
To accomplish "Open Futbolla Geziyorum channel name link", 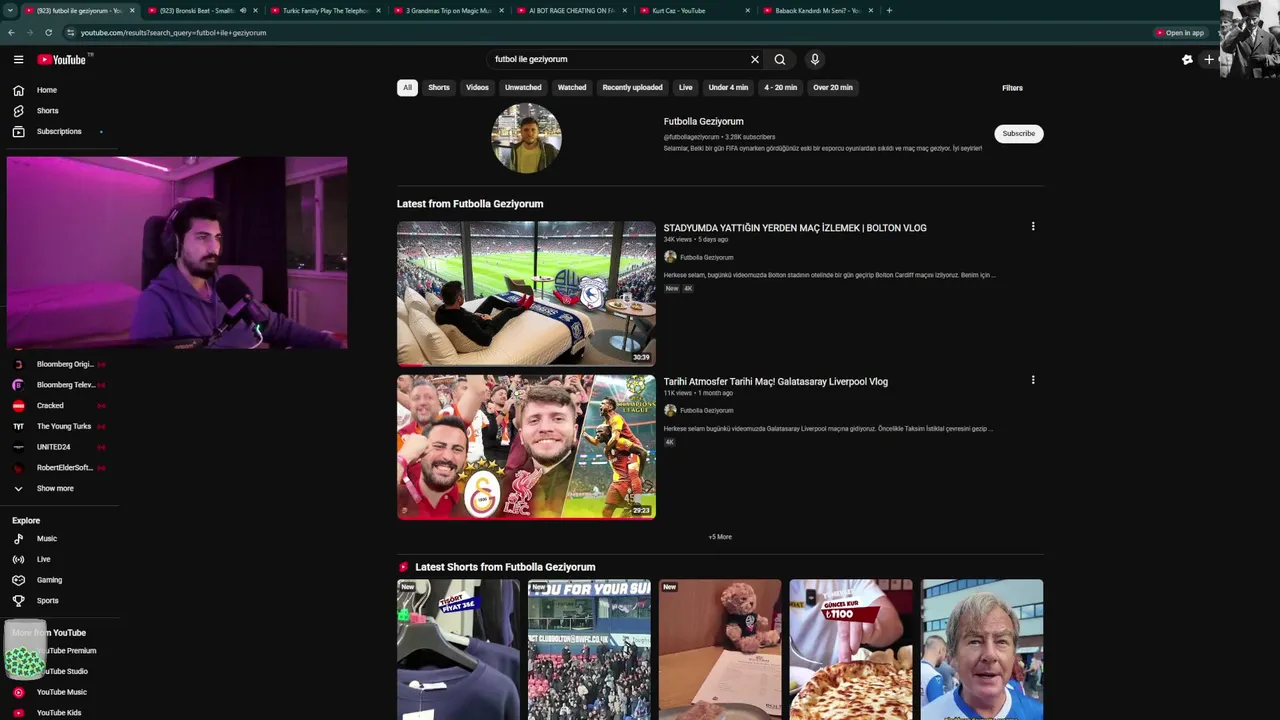I will click(x=703, y=121).
